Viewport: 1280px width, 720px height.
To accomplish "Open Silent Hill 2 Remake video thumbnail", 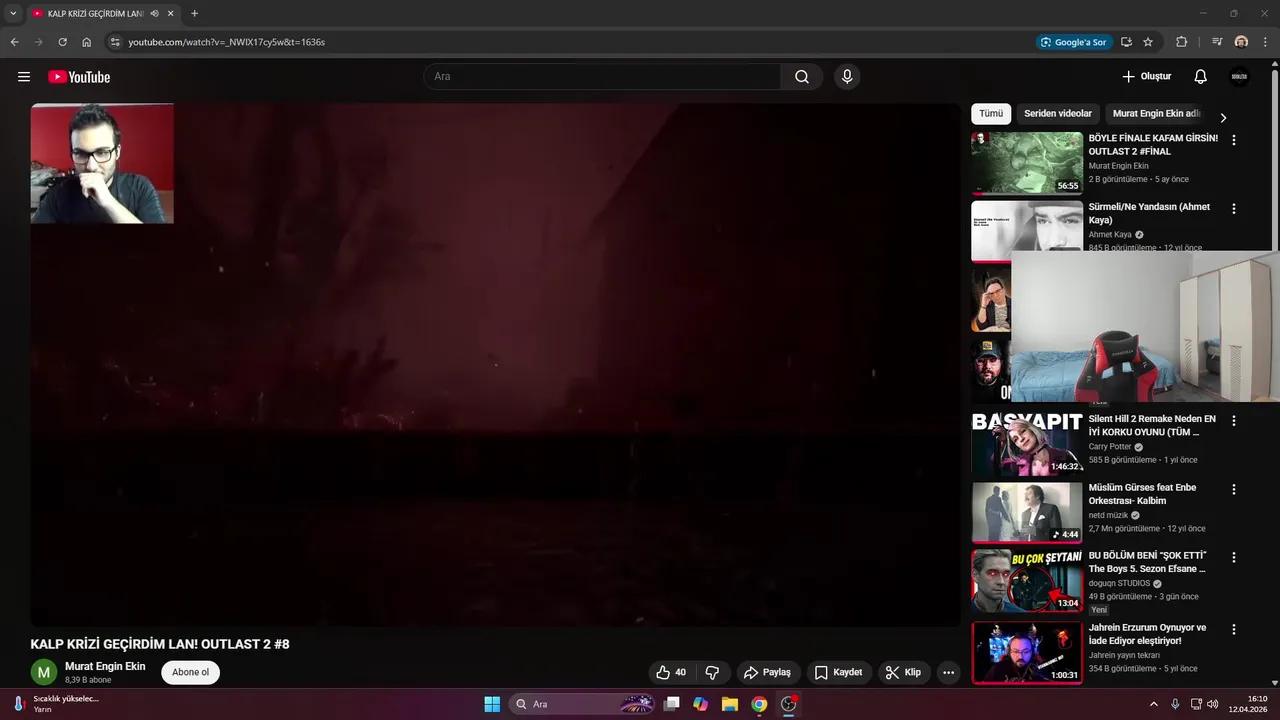I will point(1027,444).
